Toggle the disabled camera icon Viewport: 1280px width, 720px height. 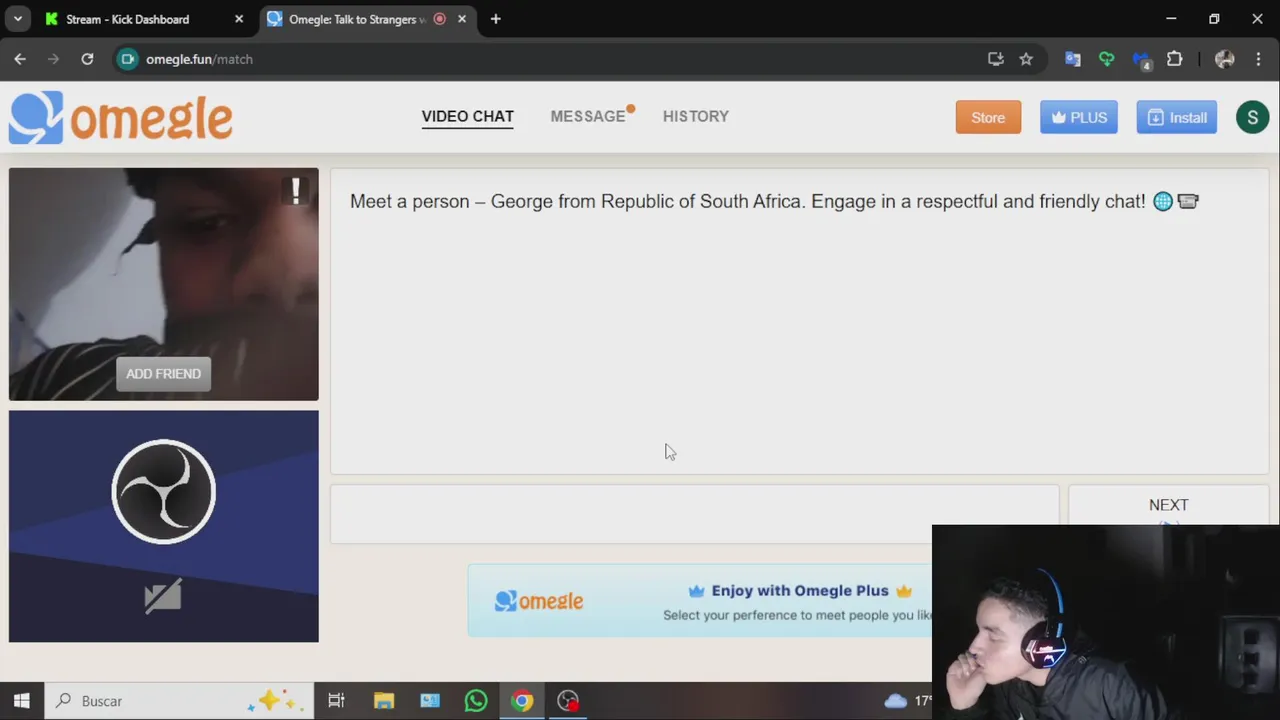[163, 597]
